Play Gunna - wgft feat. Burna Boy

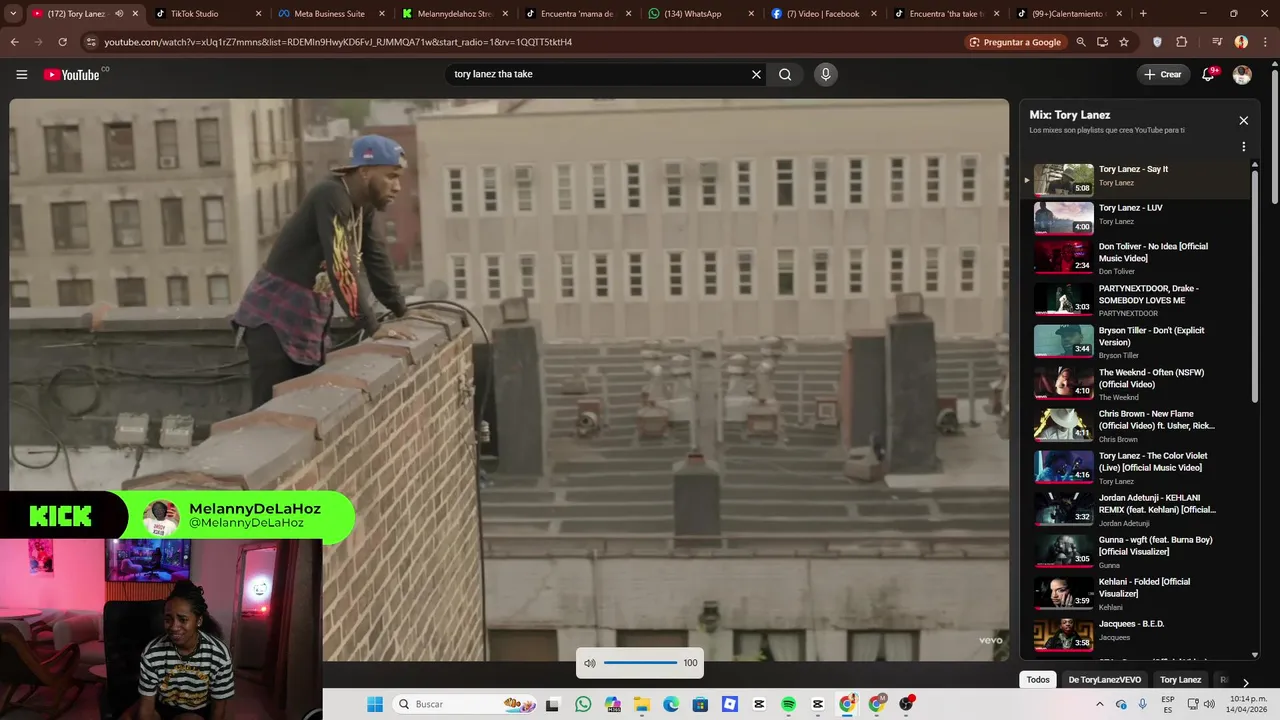click(x=1135, y=551)
